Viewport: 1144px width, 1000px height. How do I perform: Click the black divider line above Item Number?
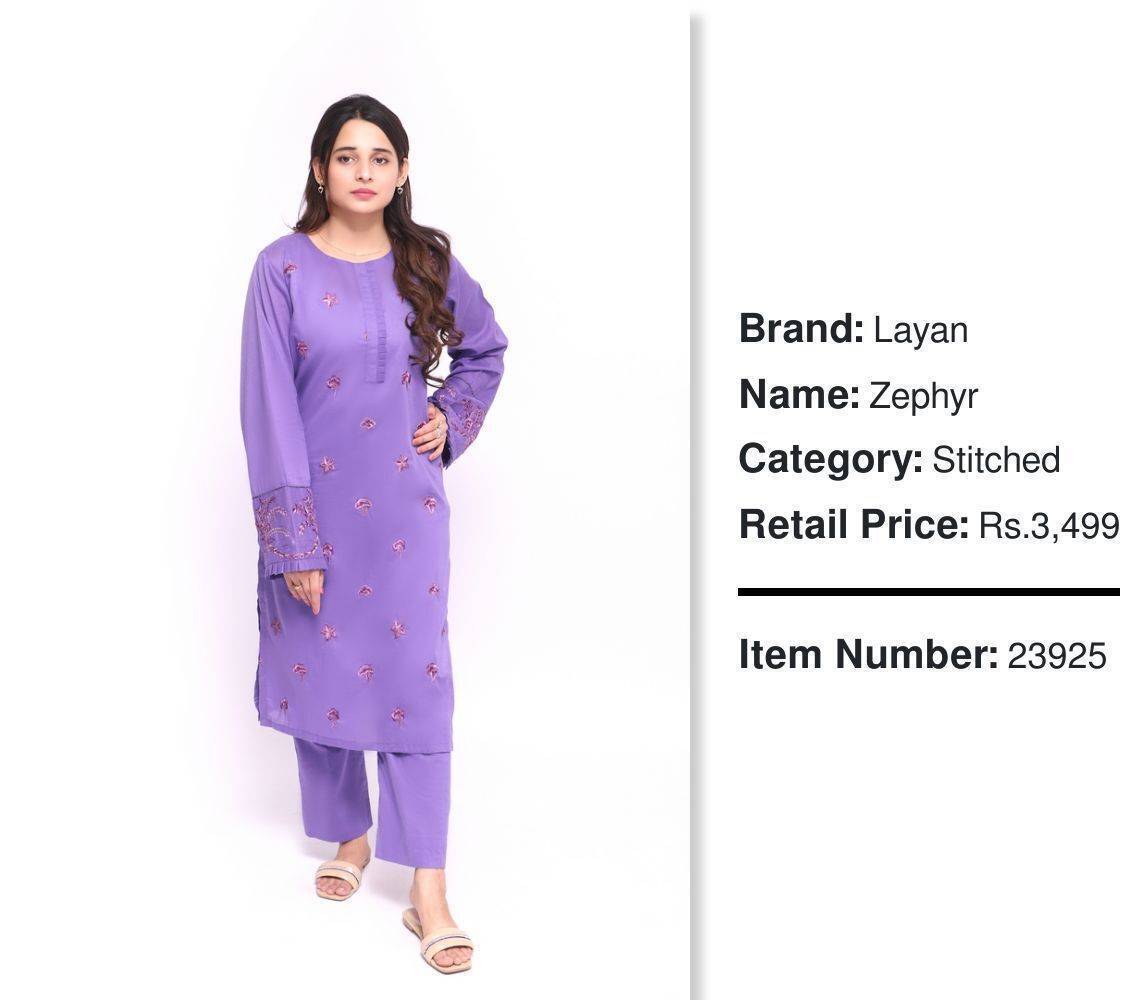pos(928,592)
